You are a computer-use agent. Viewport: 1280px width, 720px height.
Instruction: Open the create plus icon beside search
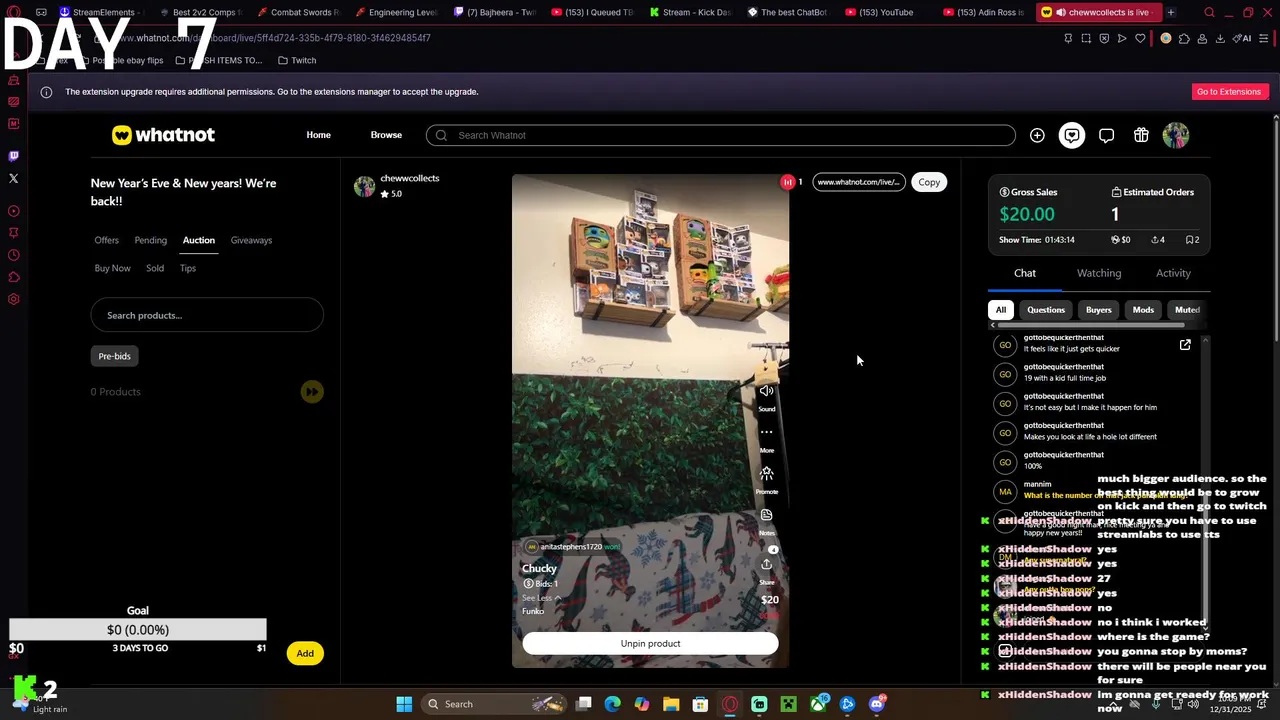(1037, 135)
